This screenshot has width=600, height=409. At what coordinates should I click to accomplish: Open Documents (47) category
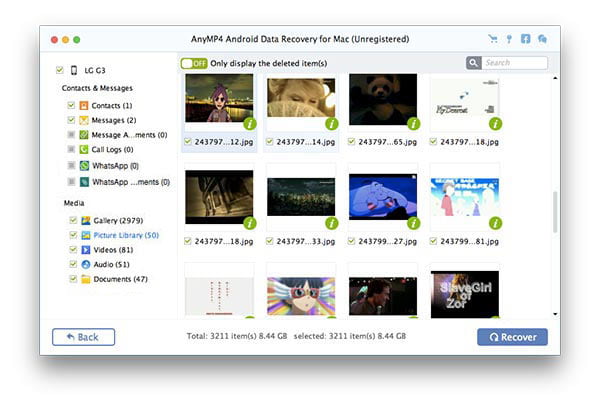coord(121,279)
